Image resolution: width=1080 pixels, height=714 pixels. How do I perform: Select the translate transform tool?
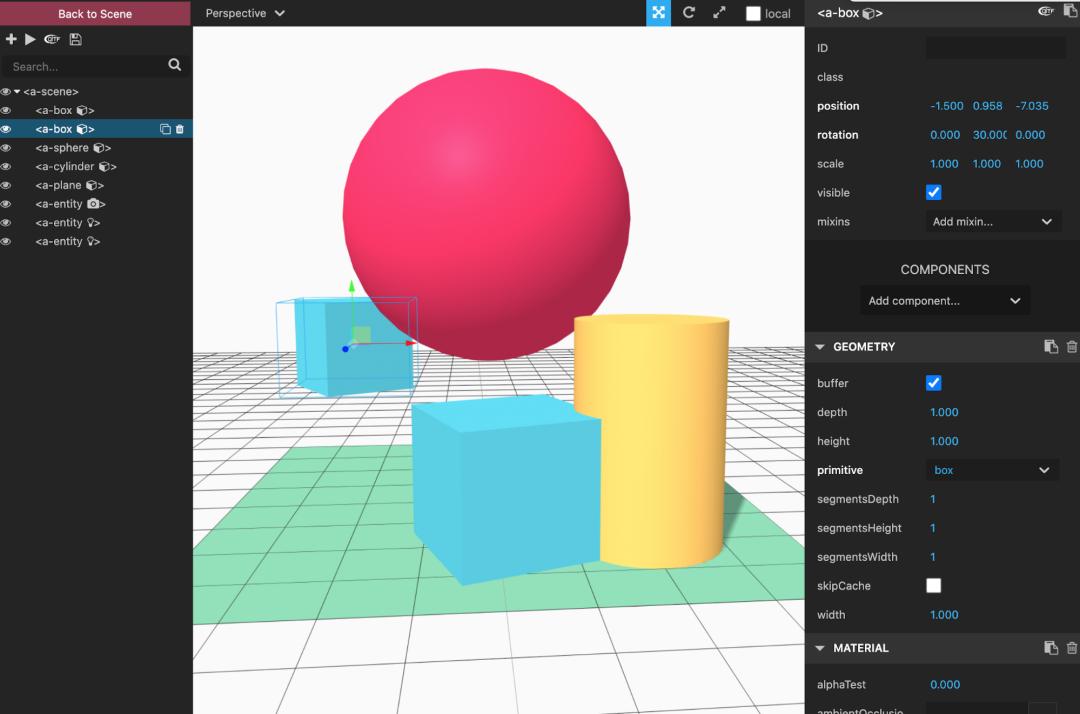coord(658,13)
